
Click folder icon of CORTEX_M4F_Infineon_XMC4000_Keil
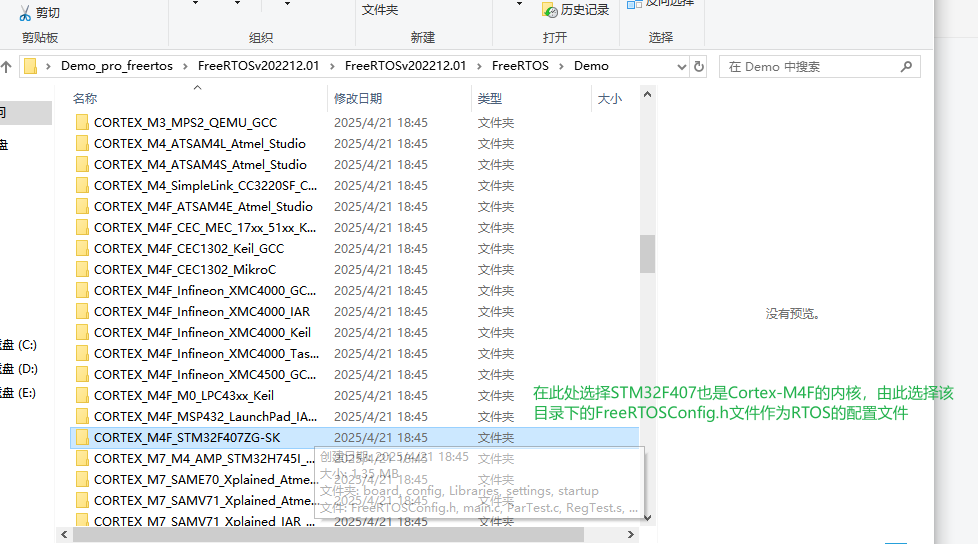pos(82,333)
